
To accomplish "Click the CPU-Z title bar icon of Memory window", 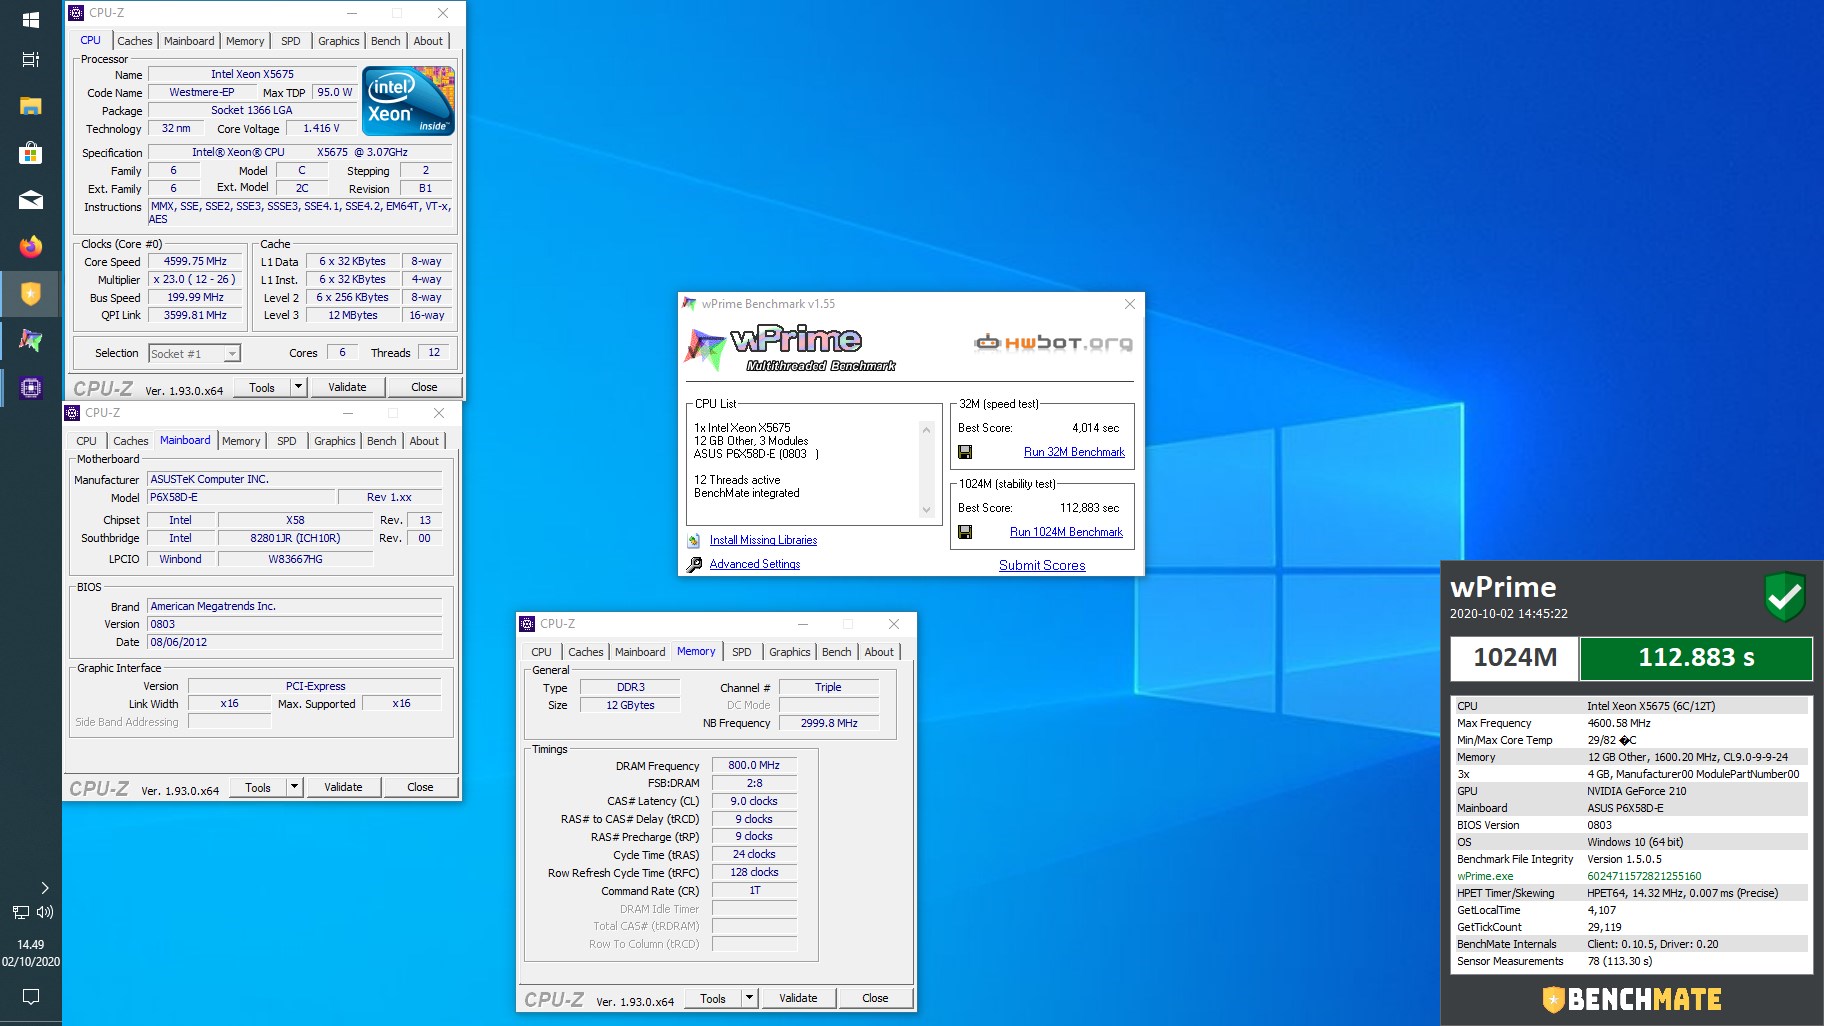I will click(x=527, y=624).
